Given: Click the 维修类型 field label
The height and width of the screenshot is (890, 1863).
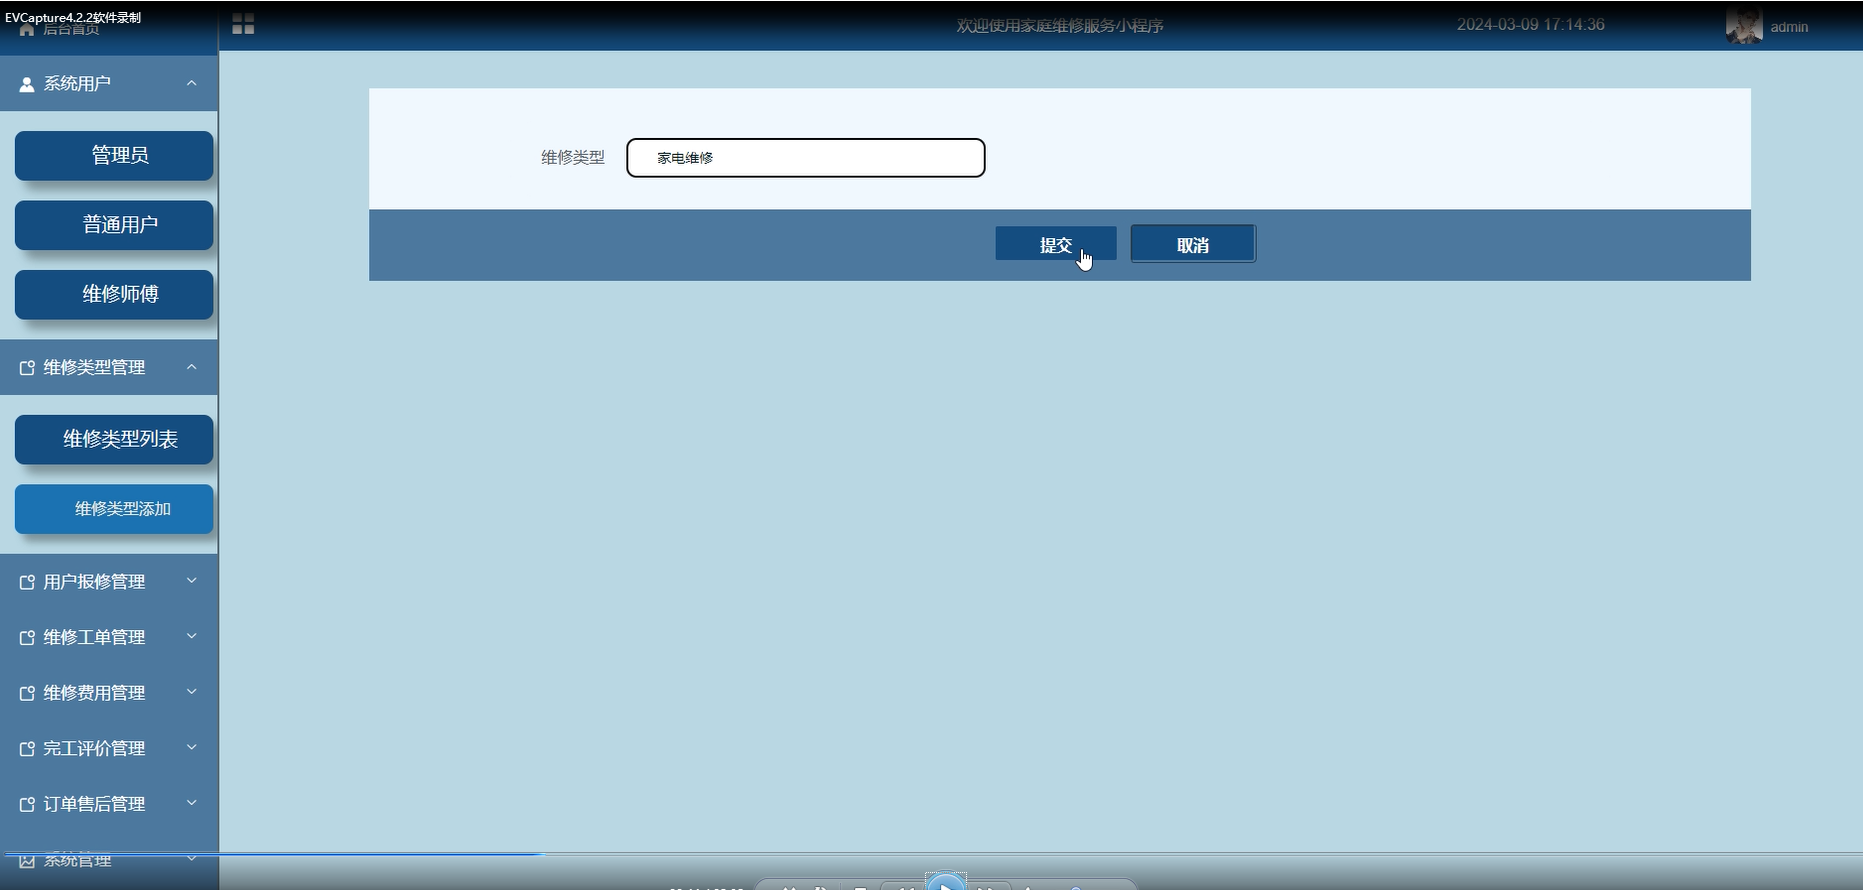Looking at the screenshot, I should 573,158.
